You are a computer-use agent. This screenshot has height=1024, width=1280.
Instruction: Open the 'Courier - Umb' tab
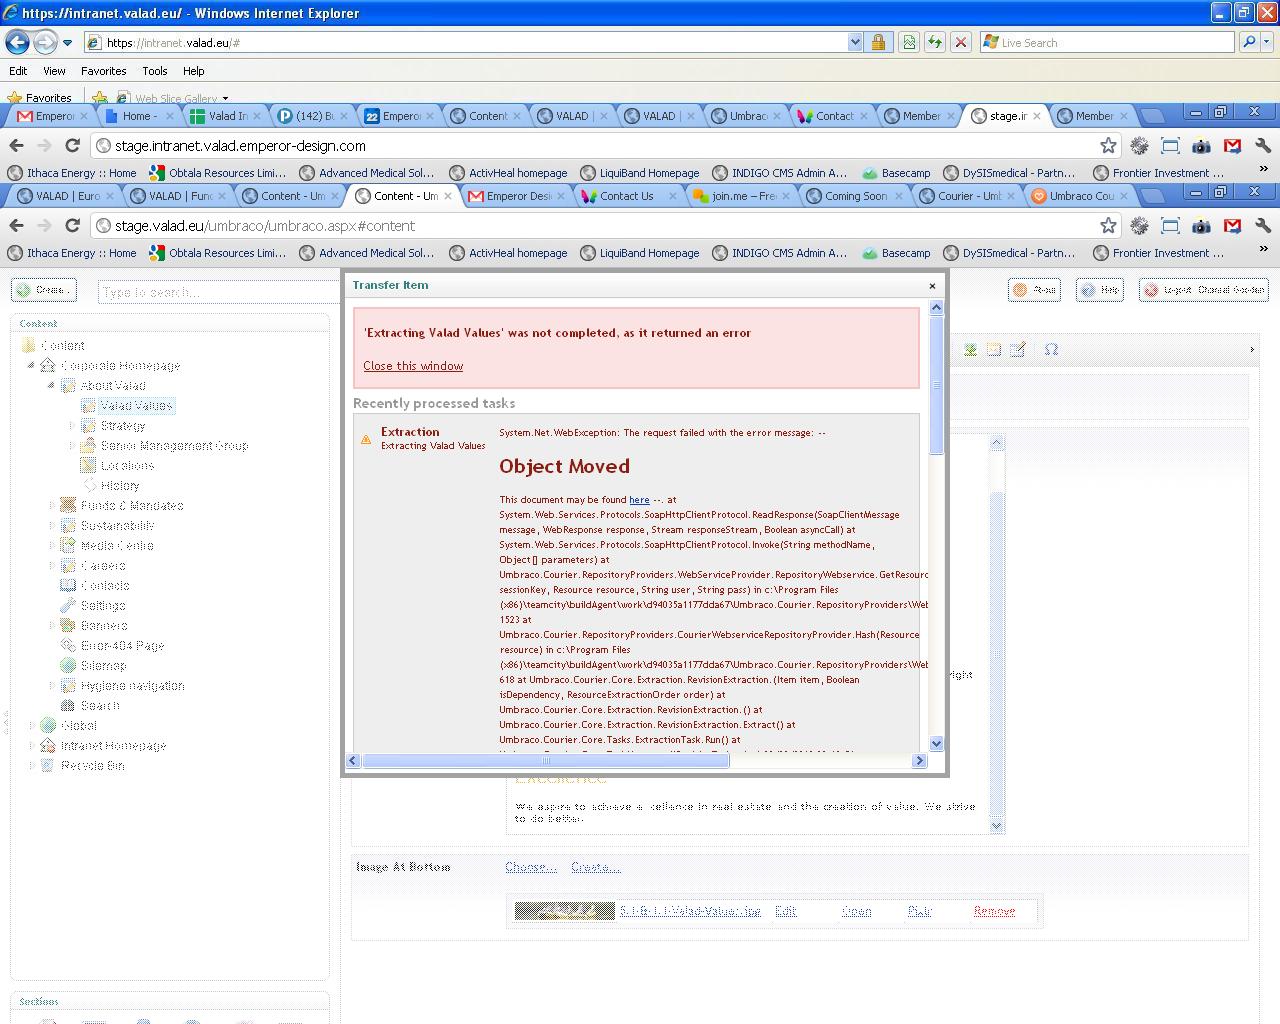click(x=968, y=196)
